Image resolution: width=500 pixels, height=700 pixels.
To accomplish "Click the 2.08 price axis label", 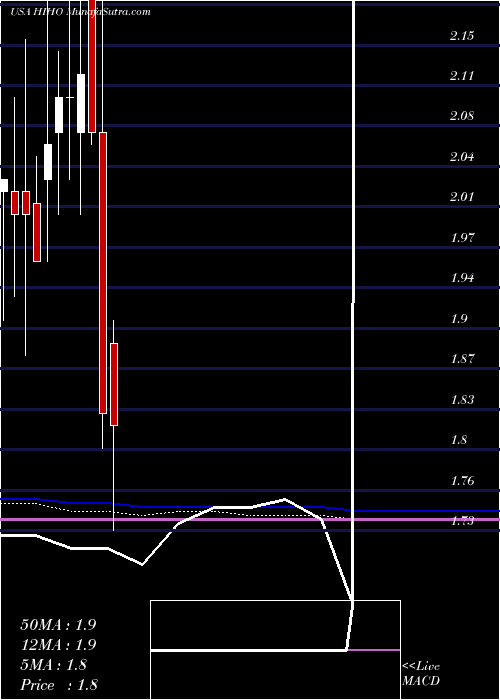I will pyautogui.click(x=462, y=116).
